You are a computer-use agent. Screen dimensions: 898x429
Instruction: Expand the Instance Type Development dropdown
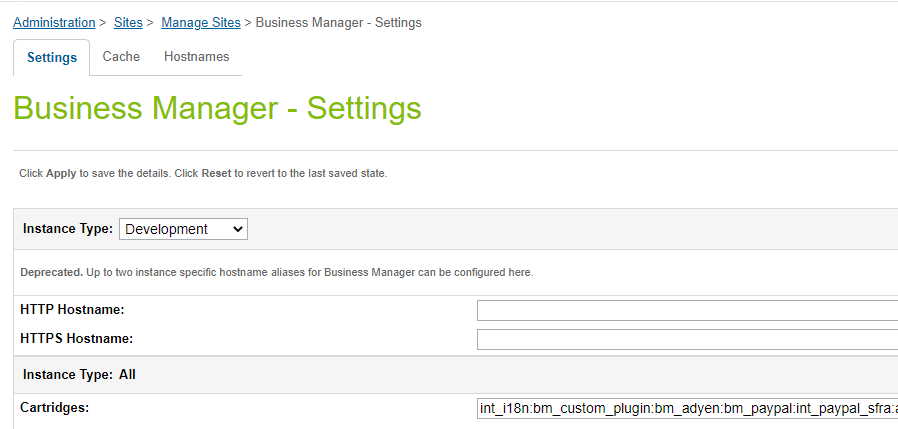(183, 229)
